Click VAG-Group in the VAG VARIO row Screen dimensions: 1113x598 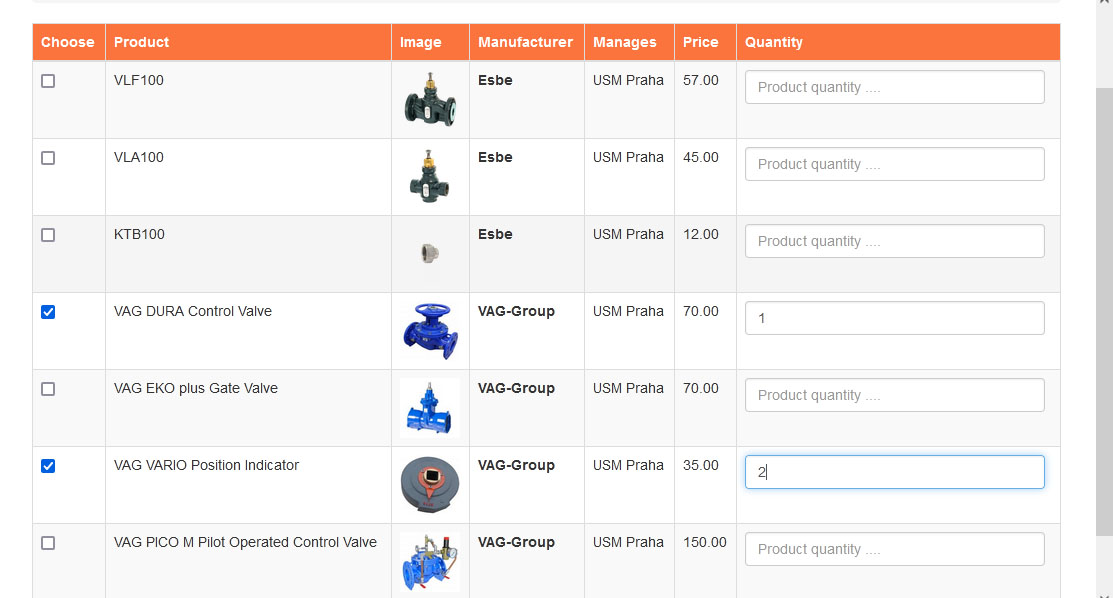point(516,465)
